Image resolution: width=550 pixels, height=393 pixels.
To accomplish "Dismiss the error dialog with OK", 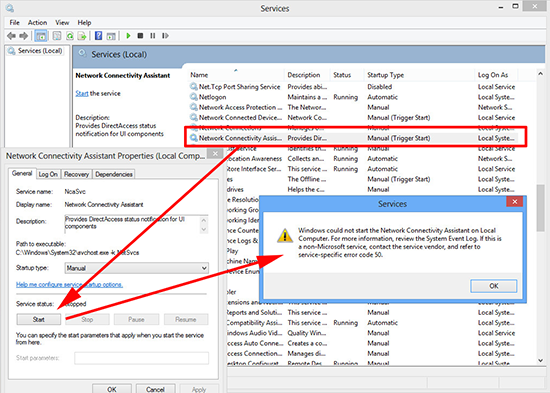I will [494, 286].
